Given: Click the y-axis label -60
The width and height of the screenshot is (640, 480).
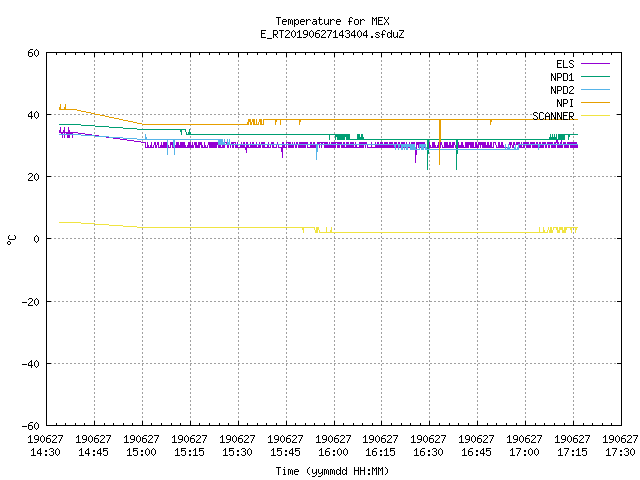Looking at the screenshot, I should click(31, 426).
